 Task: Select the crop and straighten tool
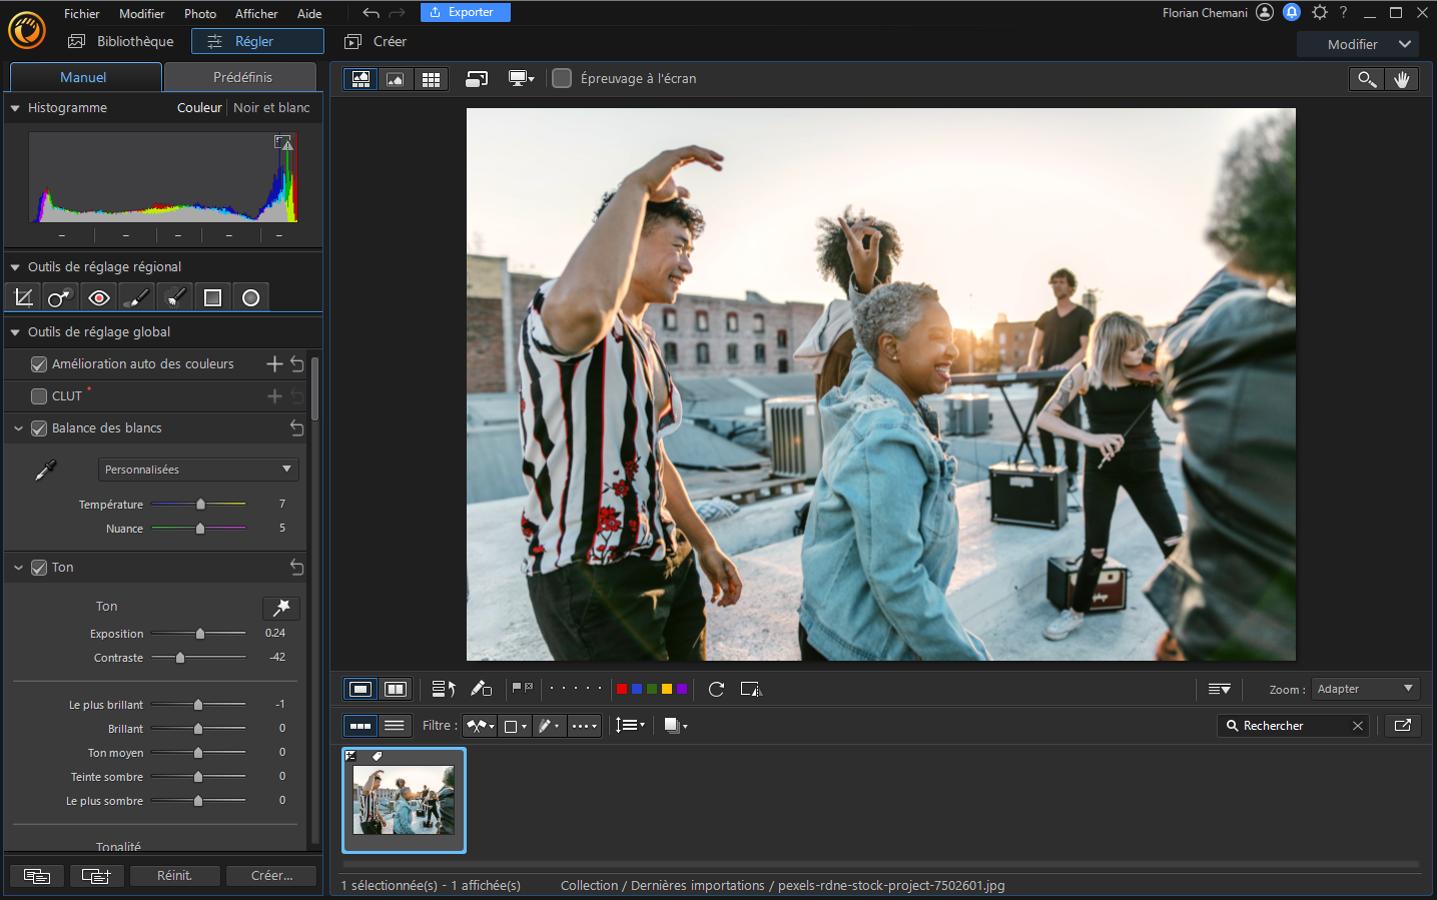tap(24, 298)
